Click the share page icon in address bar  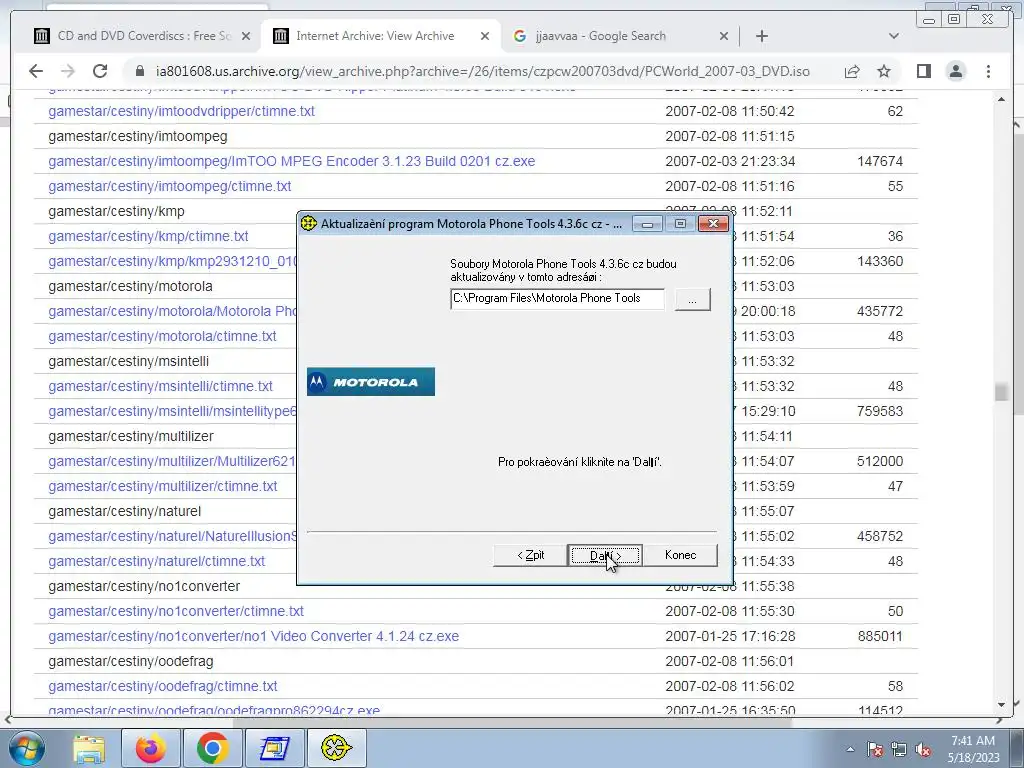(x=852, y=71)
